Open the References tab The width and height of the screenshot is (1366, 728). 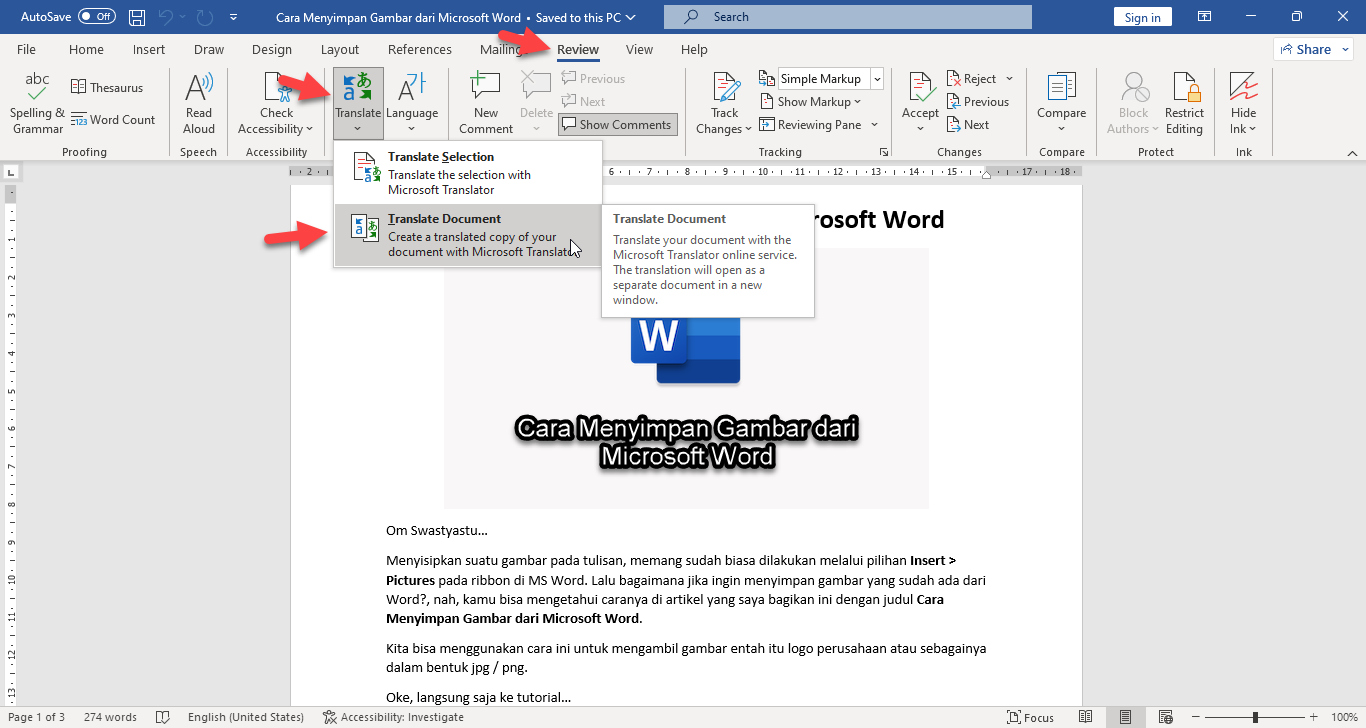tap(420, 49)
